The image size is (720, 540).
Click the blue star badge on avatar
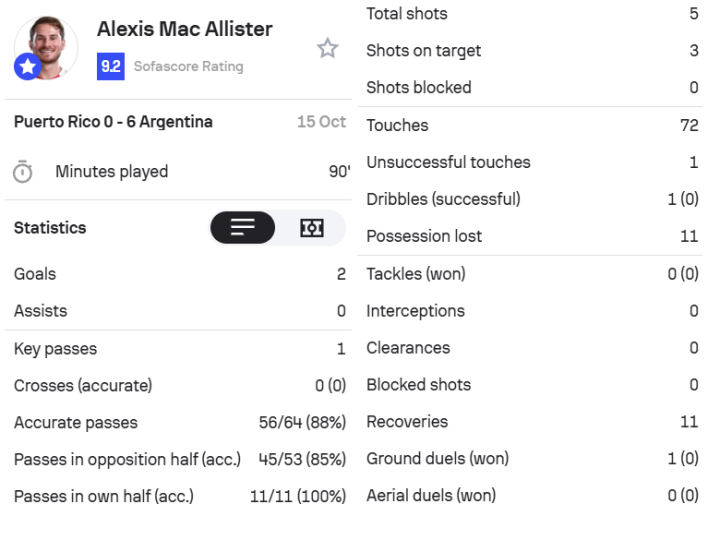coord(26,67)
